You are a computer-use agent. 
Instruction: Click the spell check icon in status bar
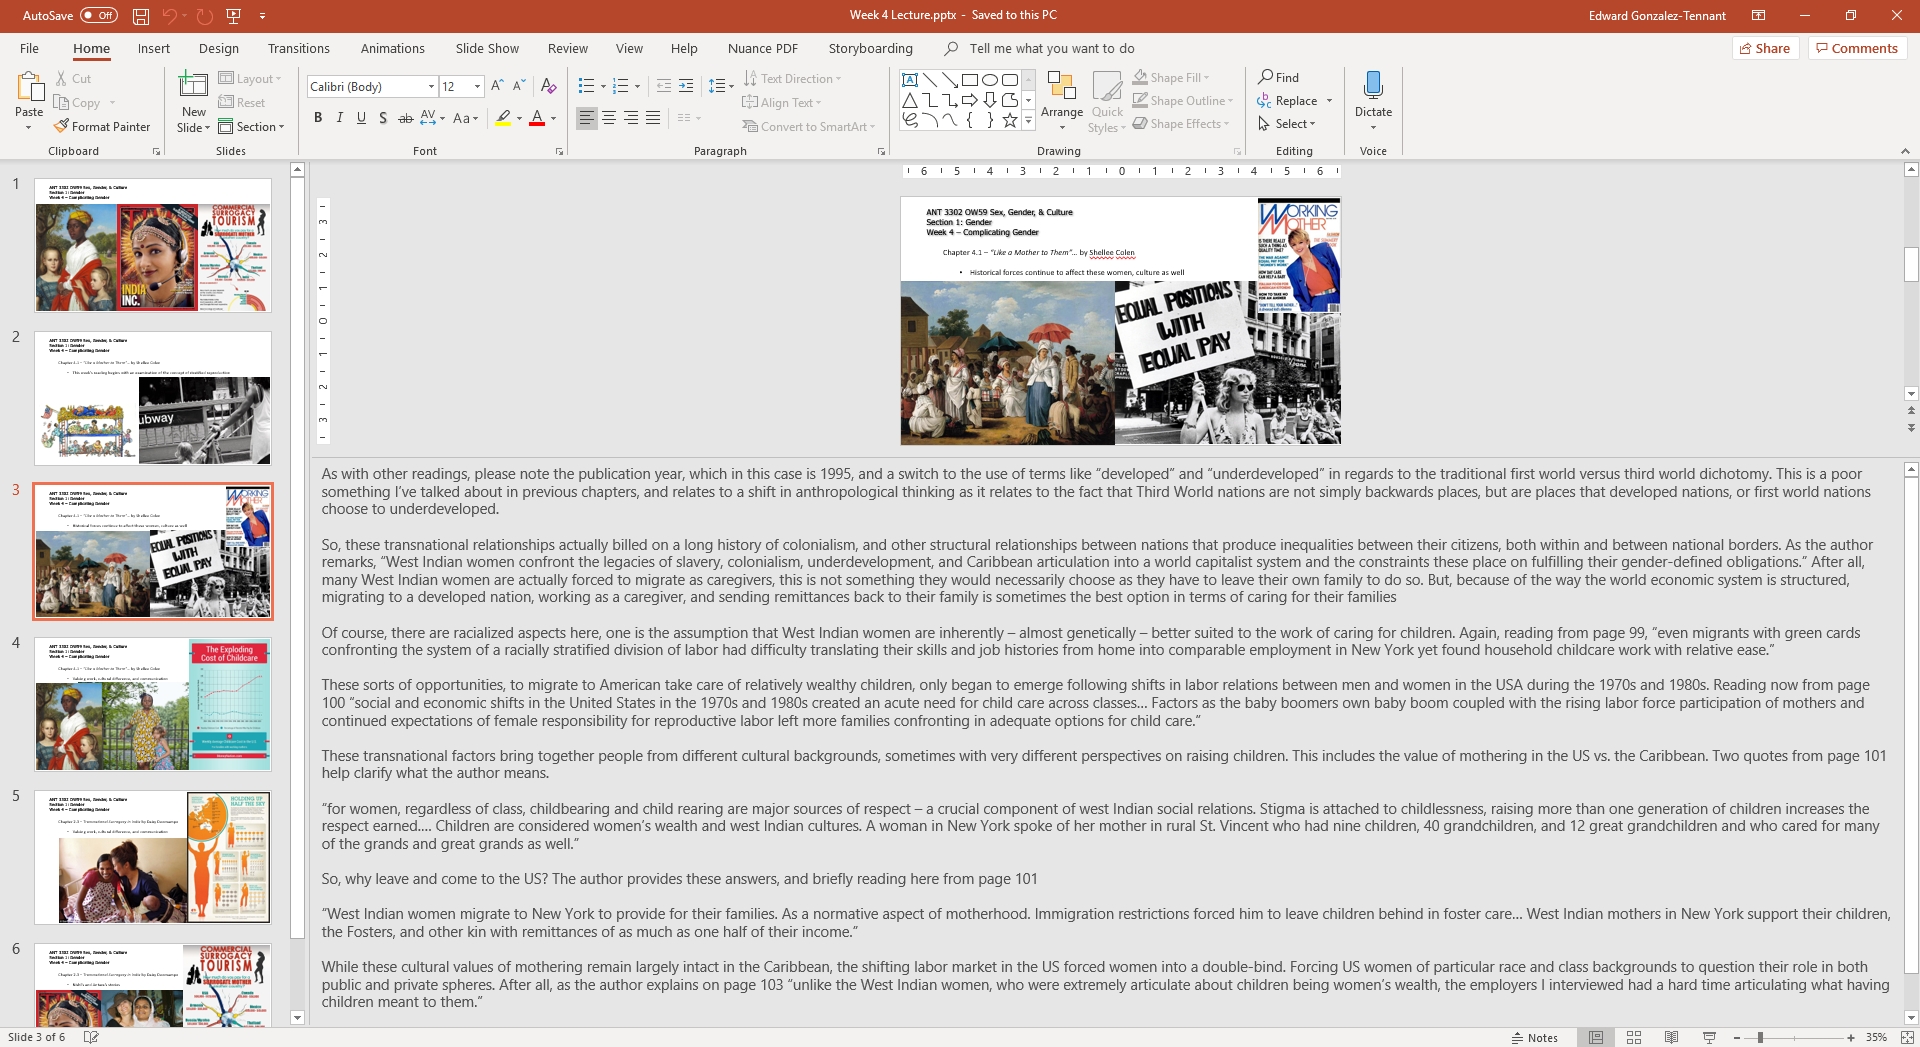coord(91,1037)
